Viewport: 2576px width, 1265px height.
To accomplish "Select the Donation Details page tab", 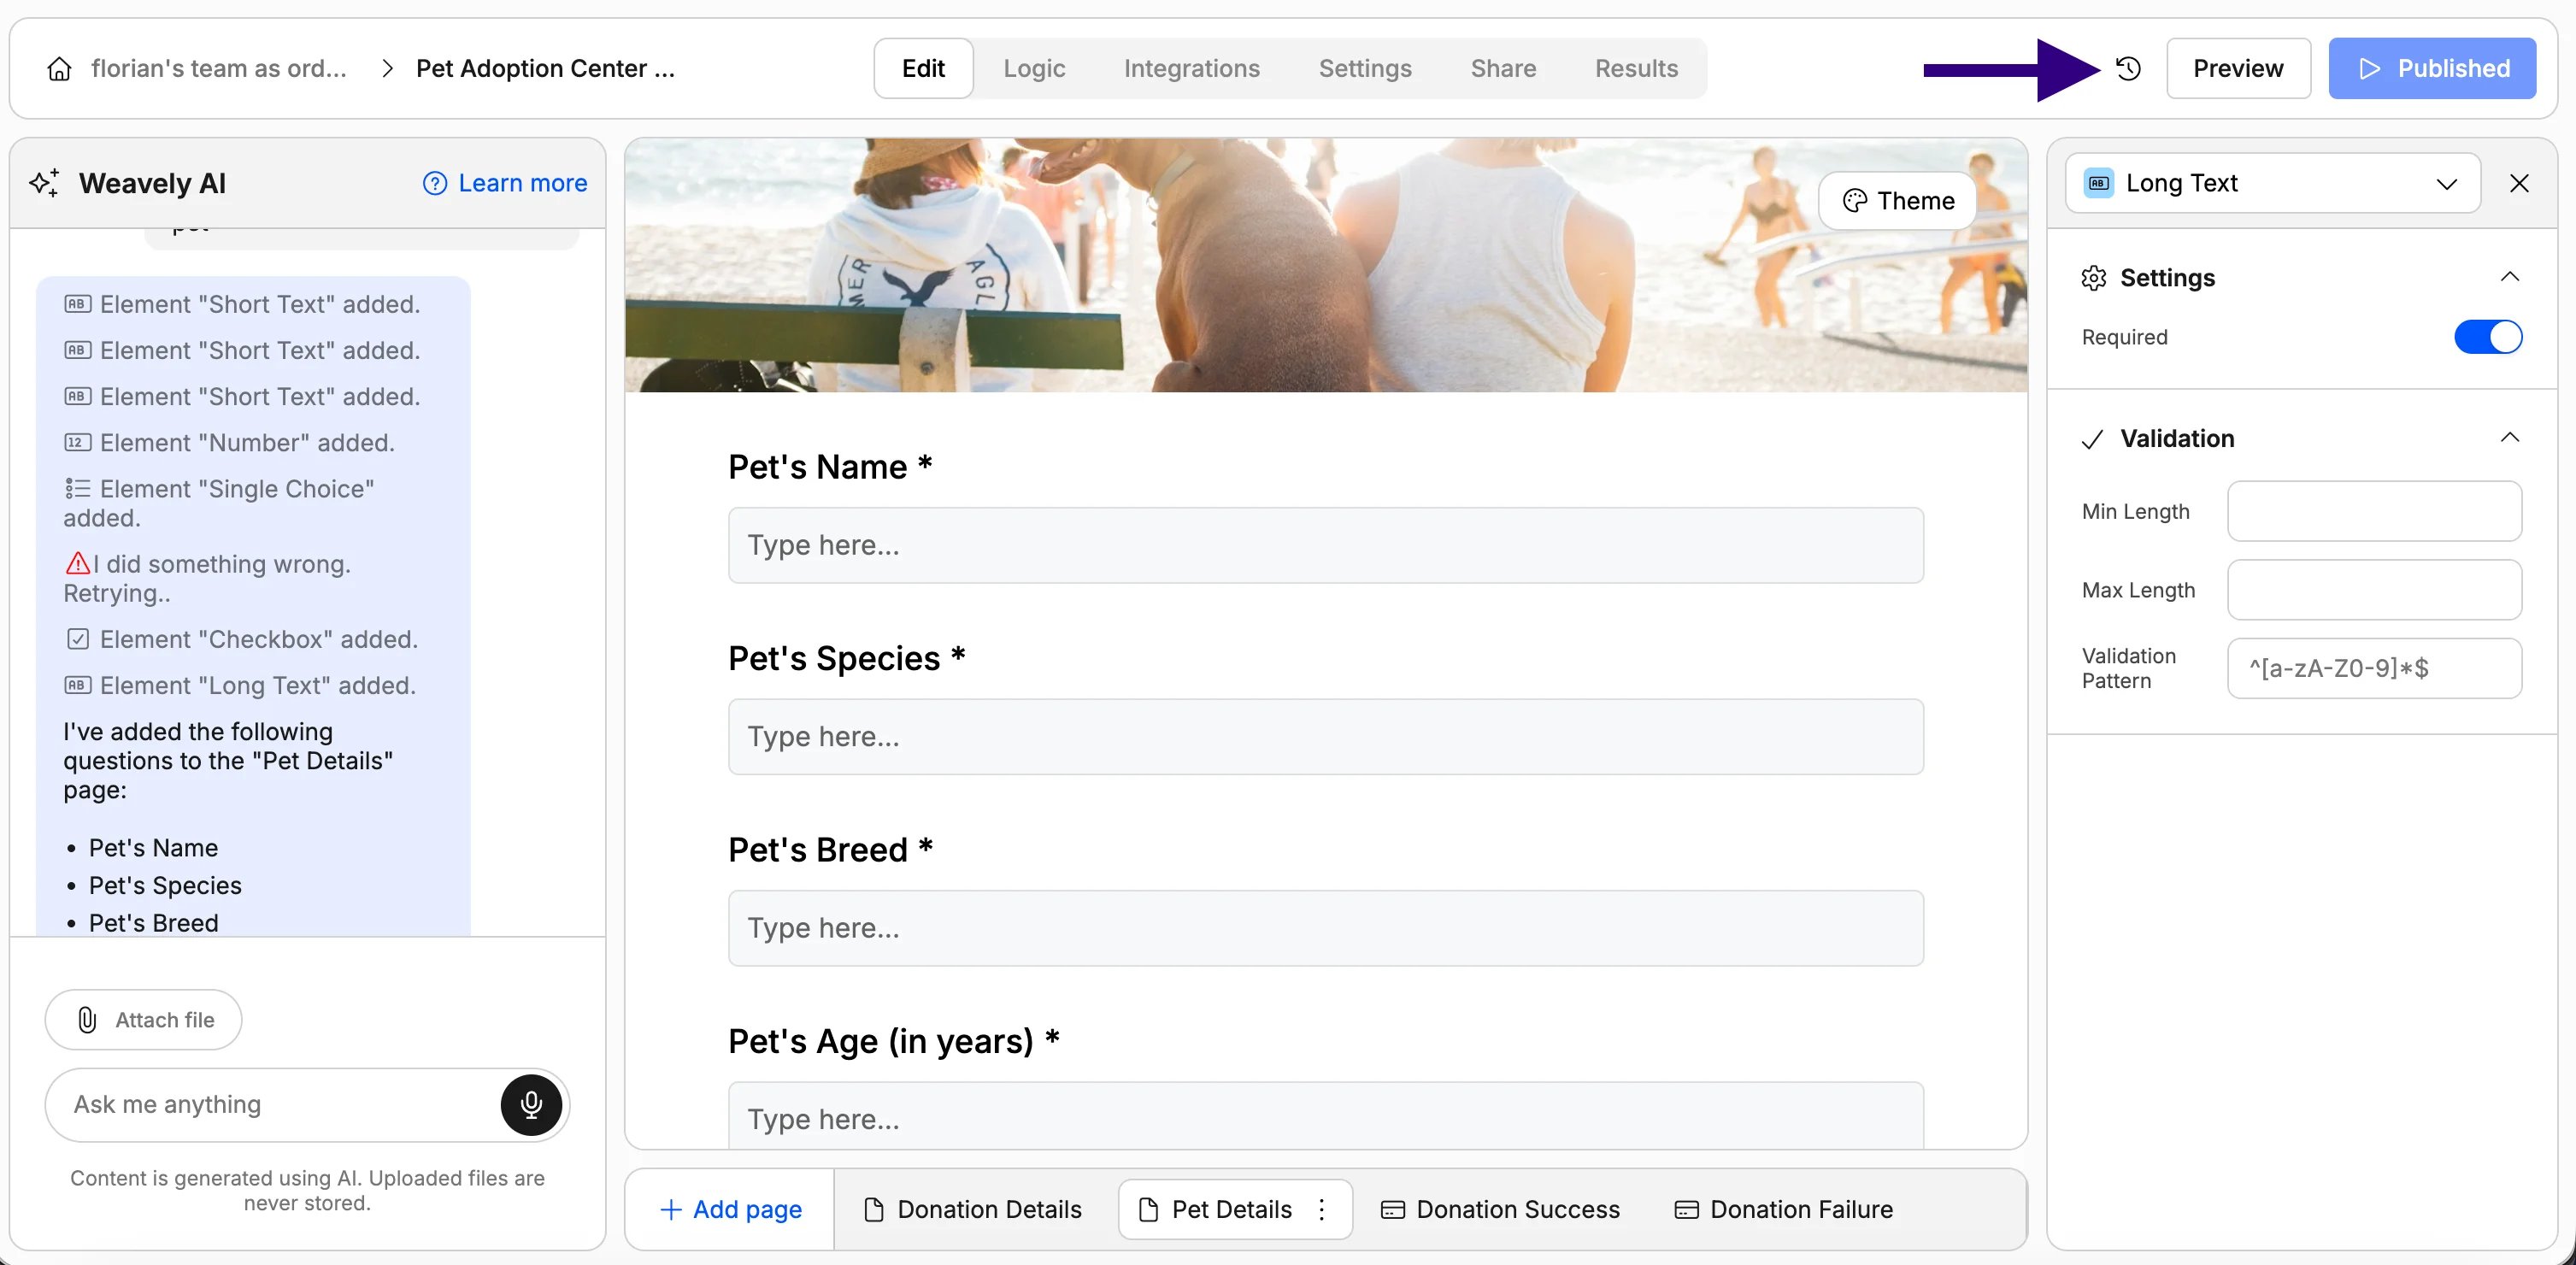I will pyautogui.click(x=972, y=1209).
